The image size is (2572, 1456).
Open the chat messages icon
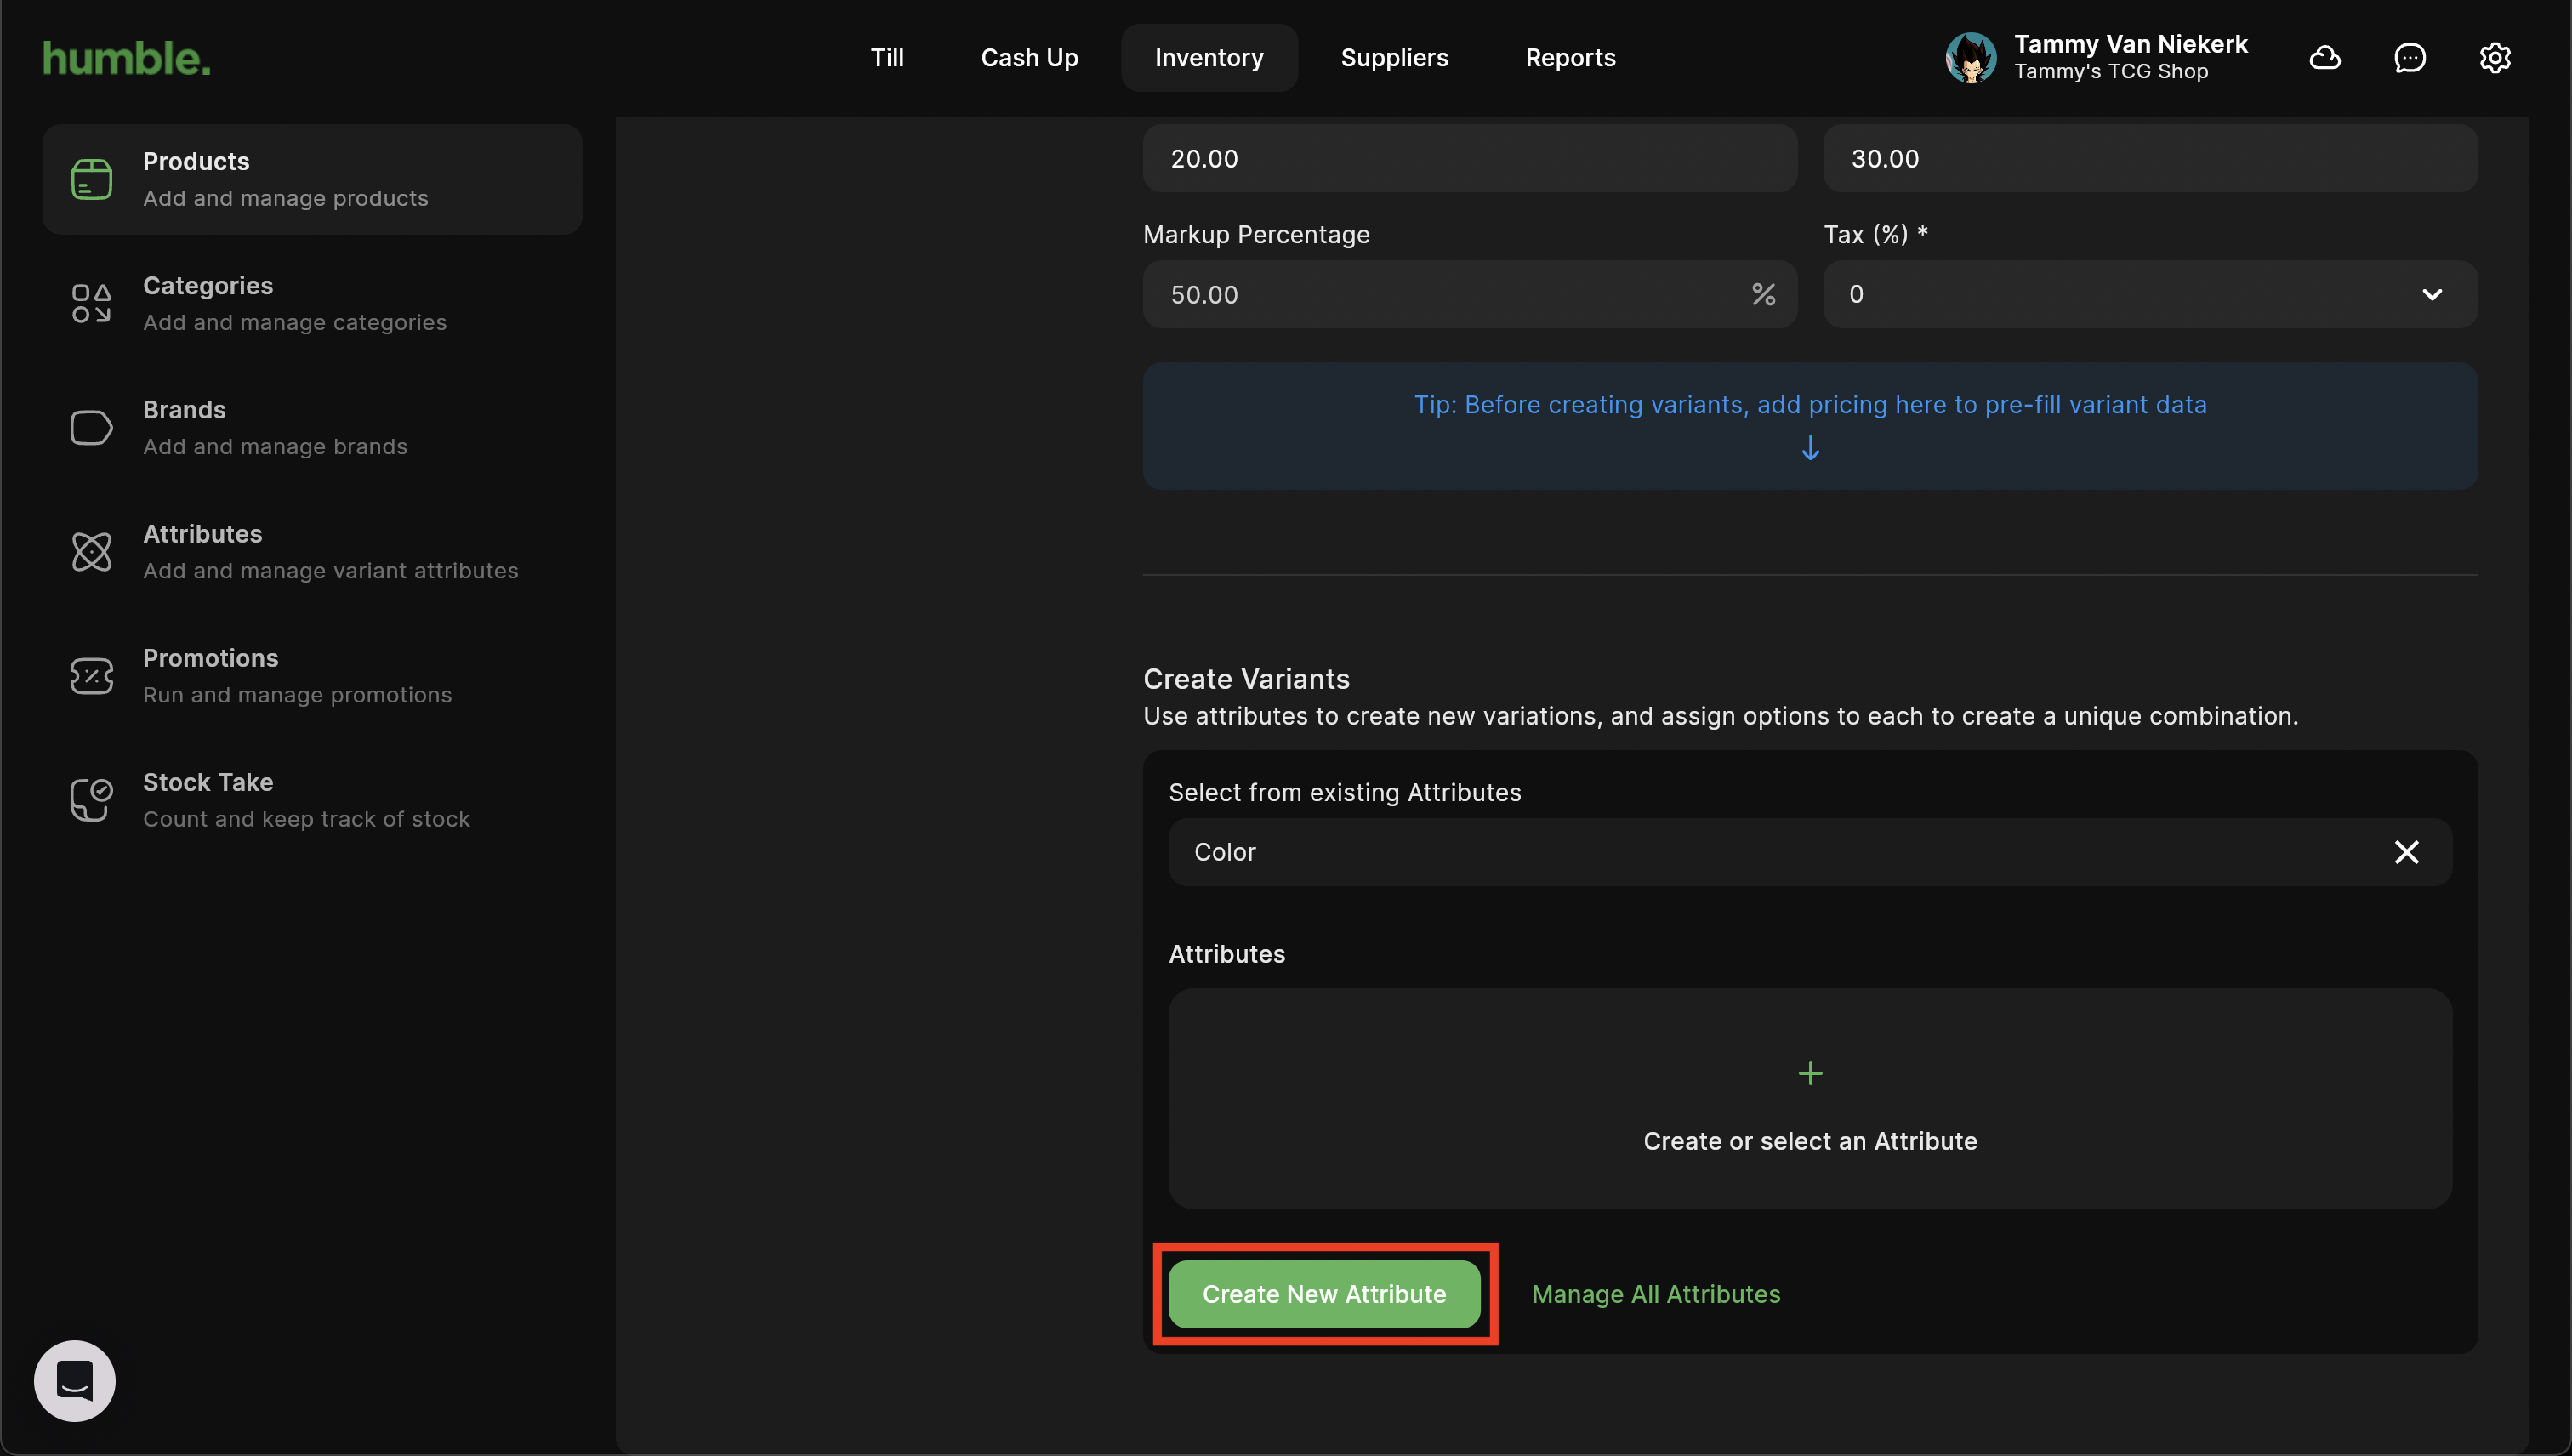[2410, 58]
